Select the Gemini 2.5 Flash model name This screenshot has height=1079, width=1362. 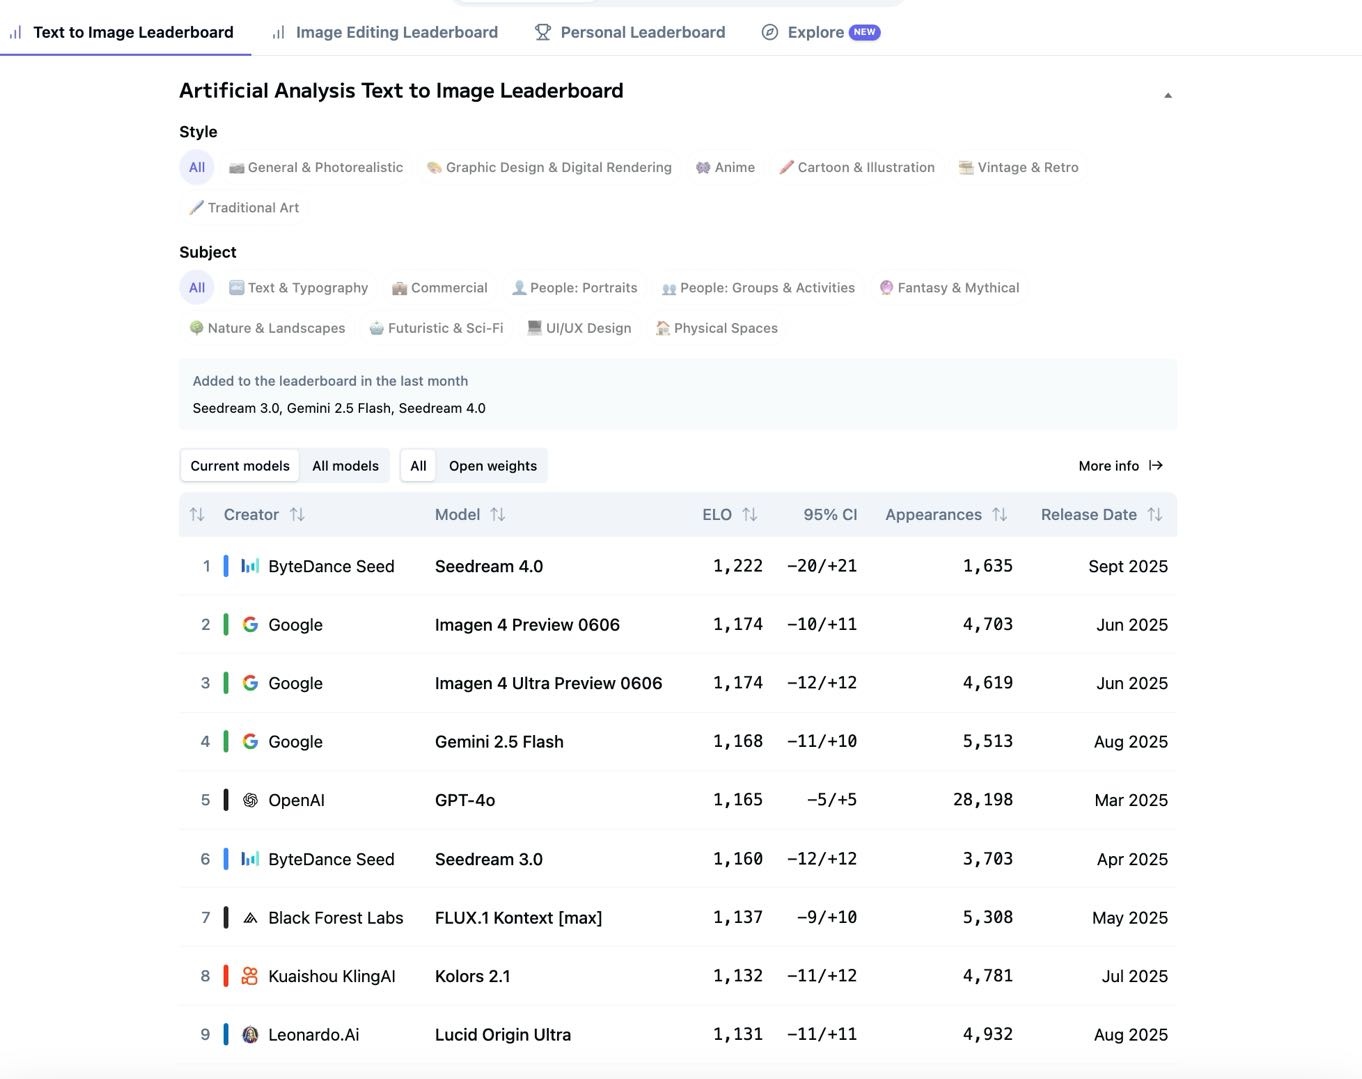pyautogui.click(x=499, y=742)
